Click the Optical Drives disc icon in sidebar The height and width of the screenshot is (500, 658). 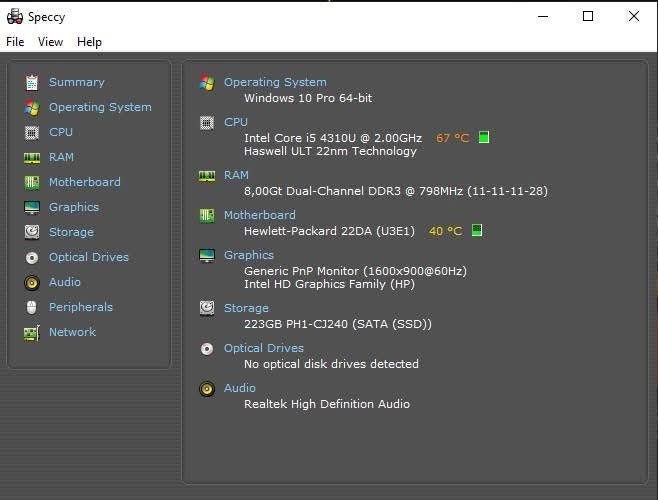[x=32, y=257]
